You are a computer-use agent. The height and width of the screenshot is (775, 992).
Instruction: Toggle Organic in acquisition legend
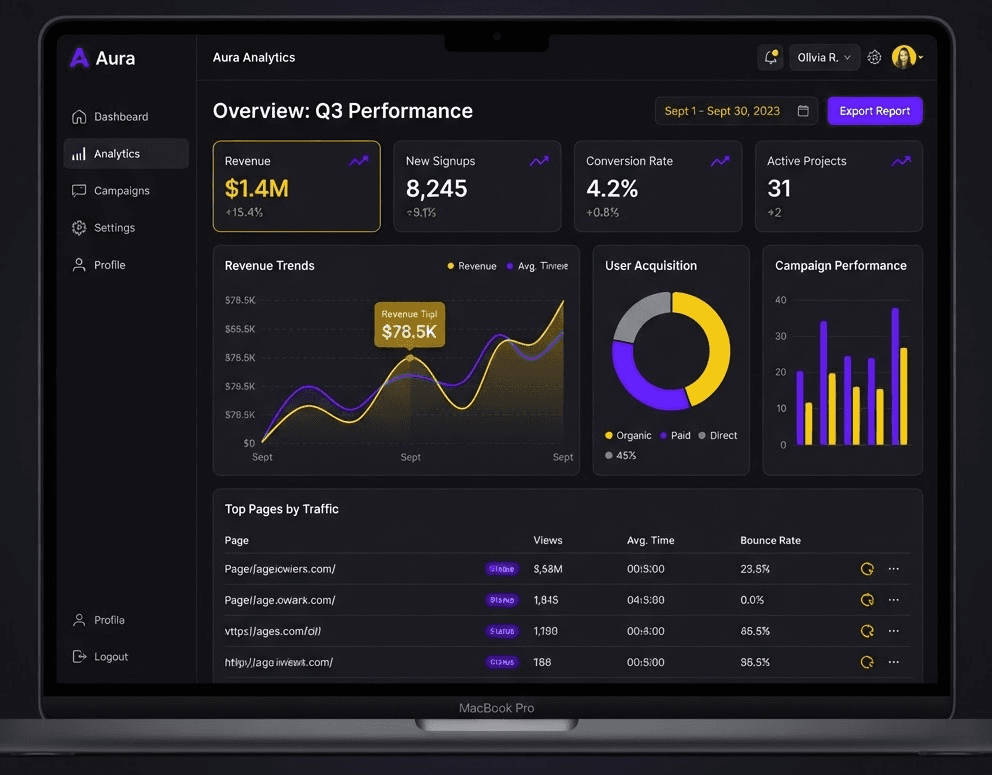628,435
